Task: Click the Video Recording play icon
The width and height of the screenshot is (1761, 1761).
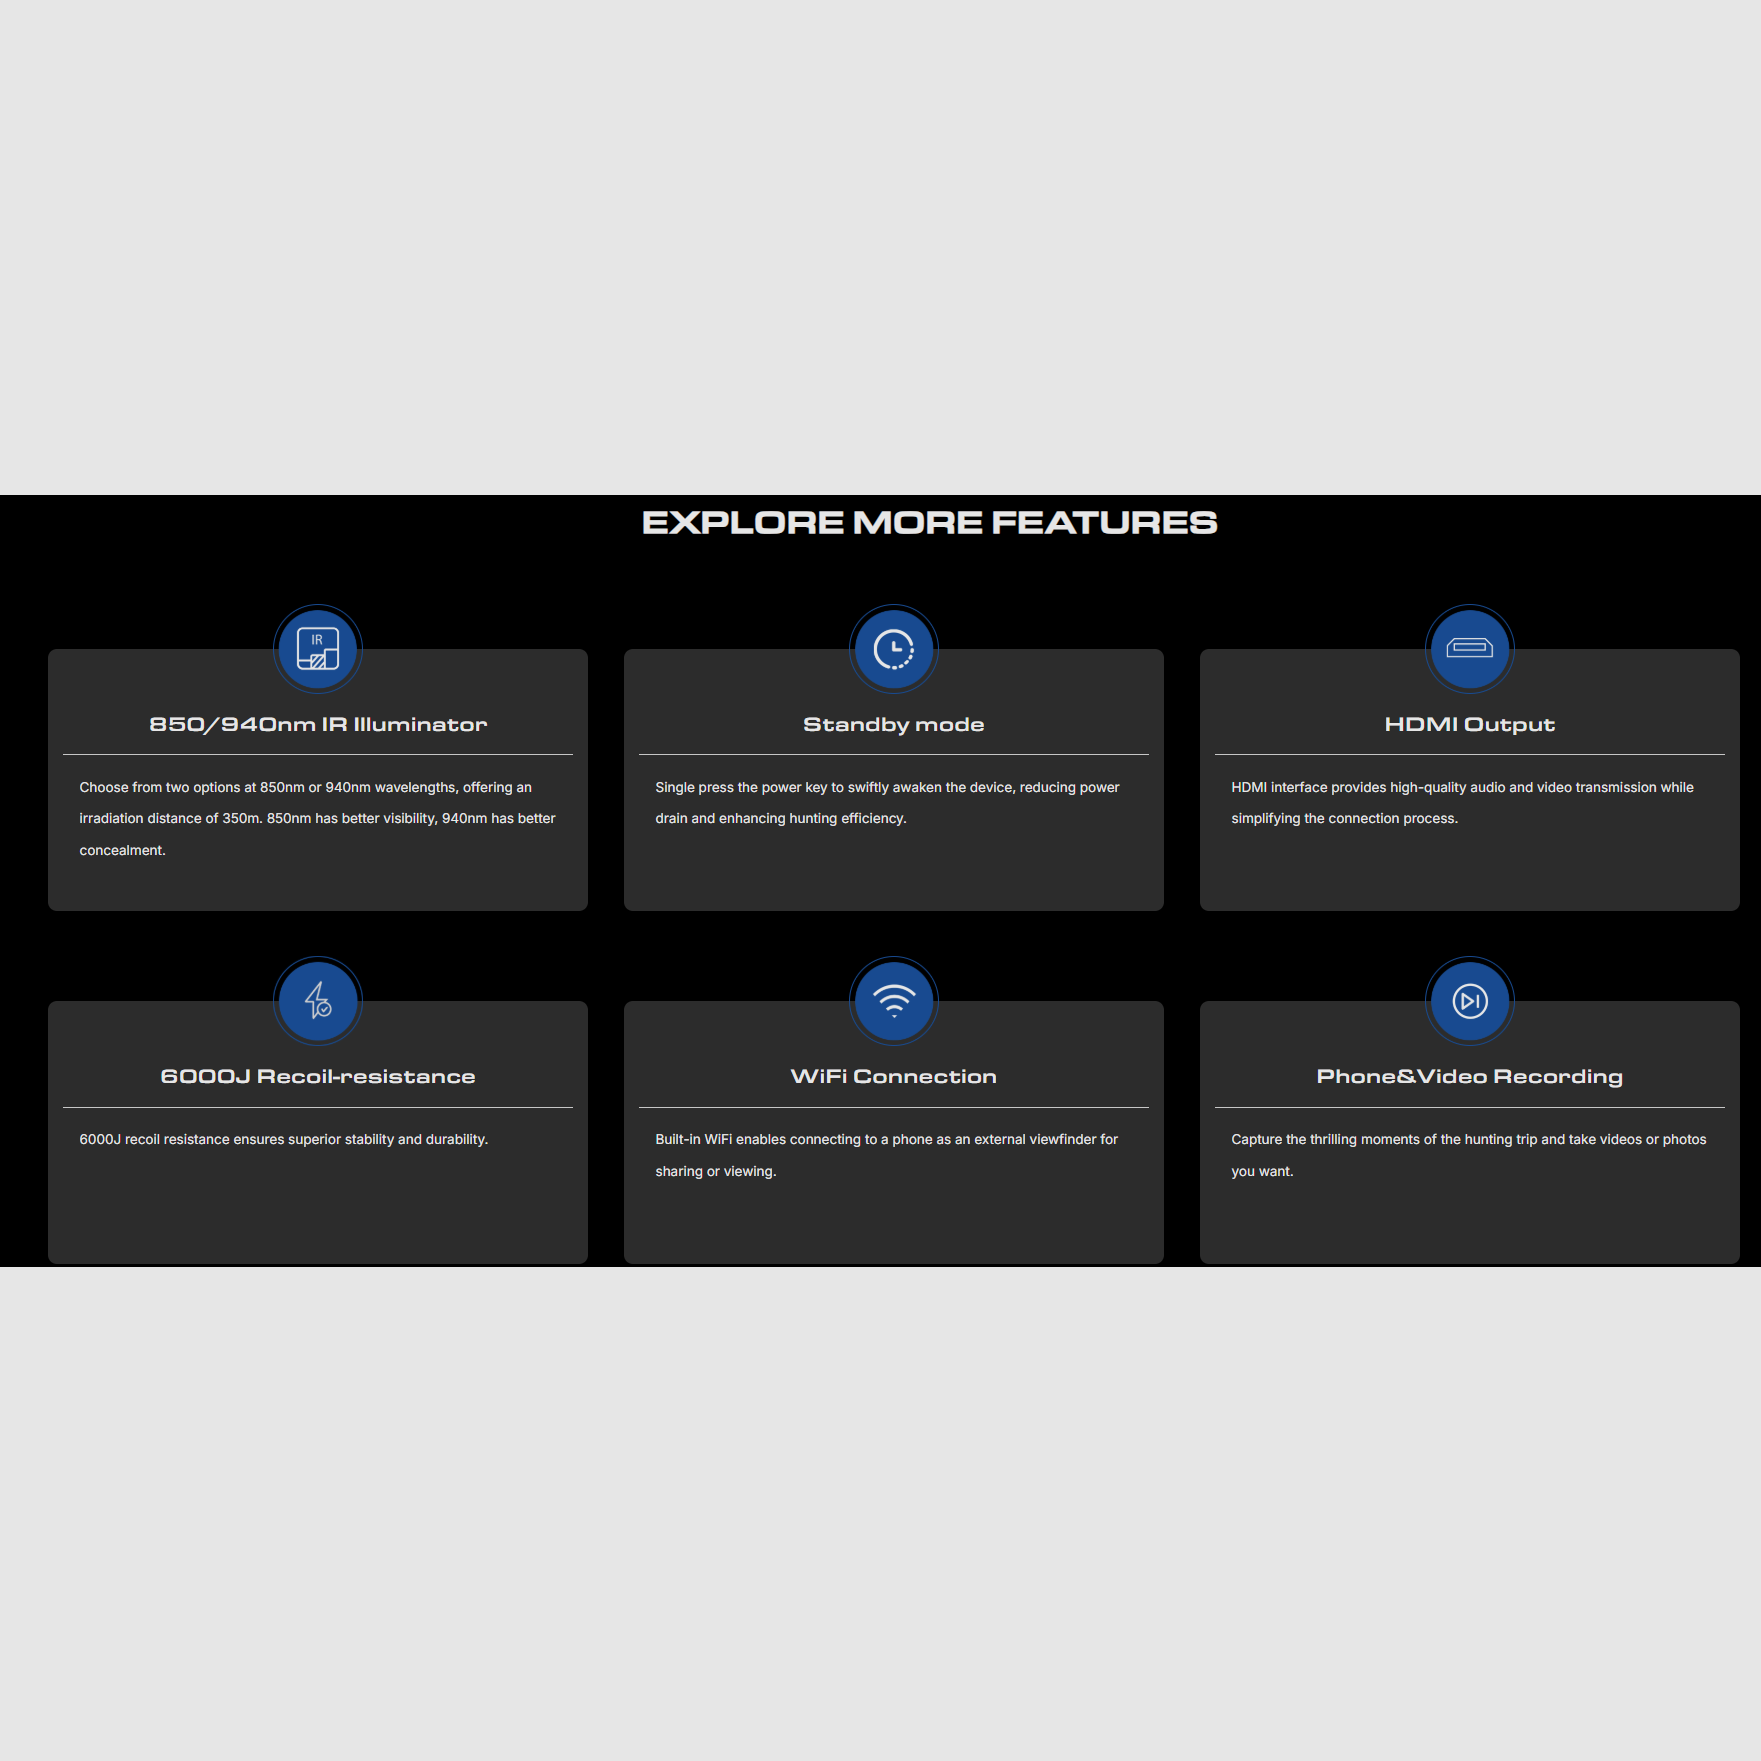Action: (x=1470, y=1001)
